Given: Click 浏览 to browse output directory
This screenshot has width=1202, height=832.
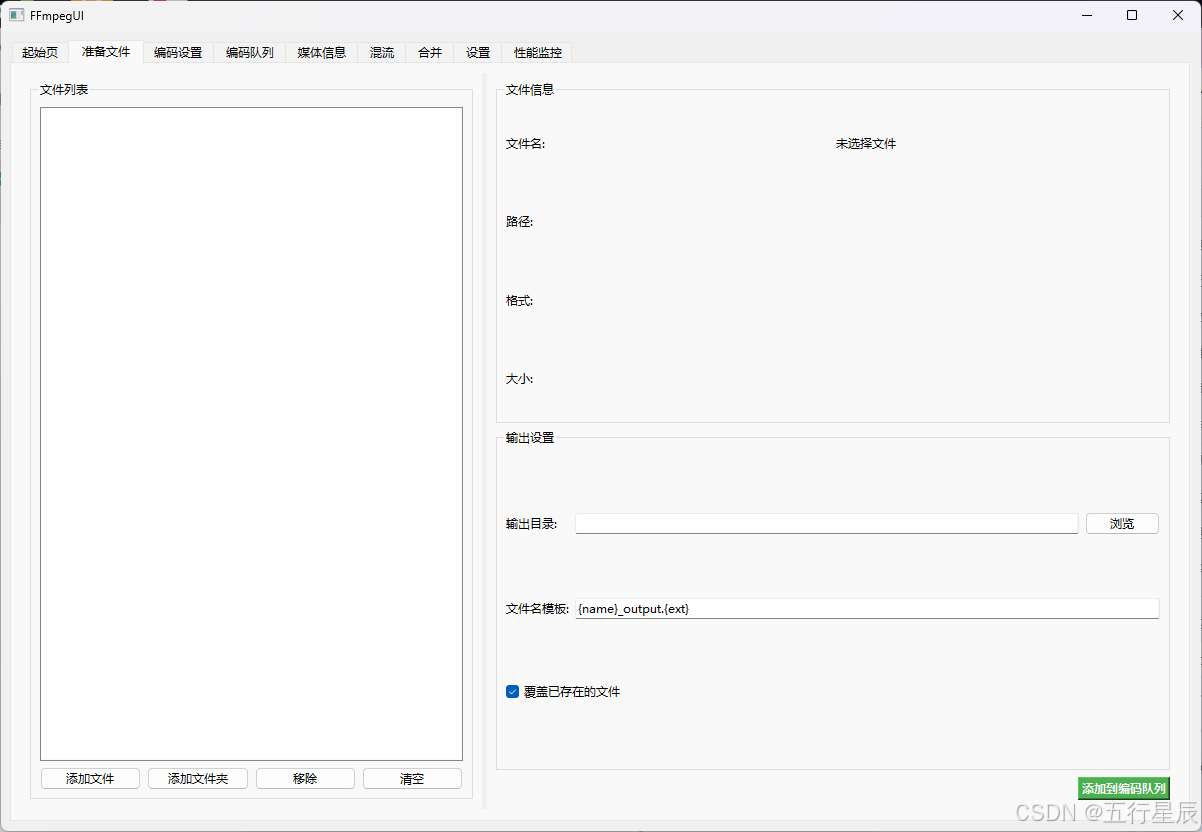Looking at the screenshot, I should coord(1122,524).
